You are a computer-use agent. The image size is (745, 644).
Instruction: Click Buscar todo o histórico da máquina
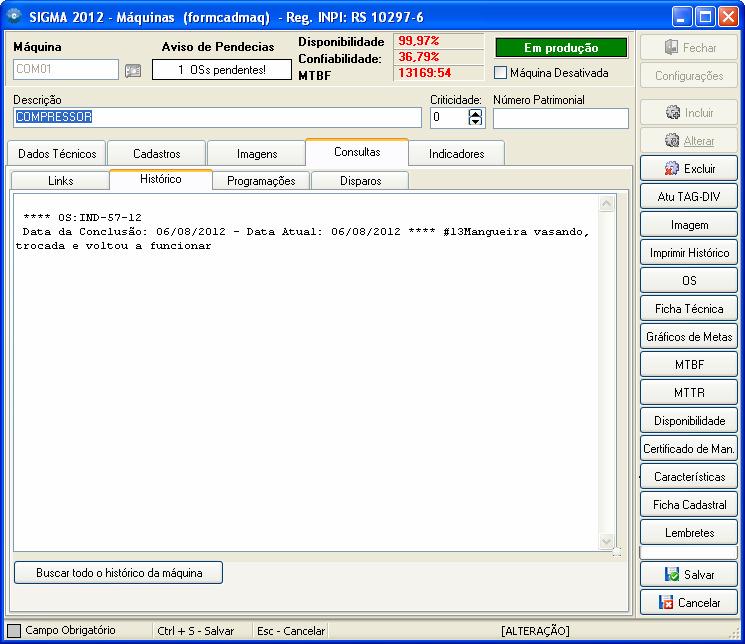[118, 573]
